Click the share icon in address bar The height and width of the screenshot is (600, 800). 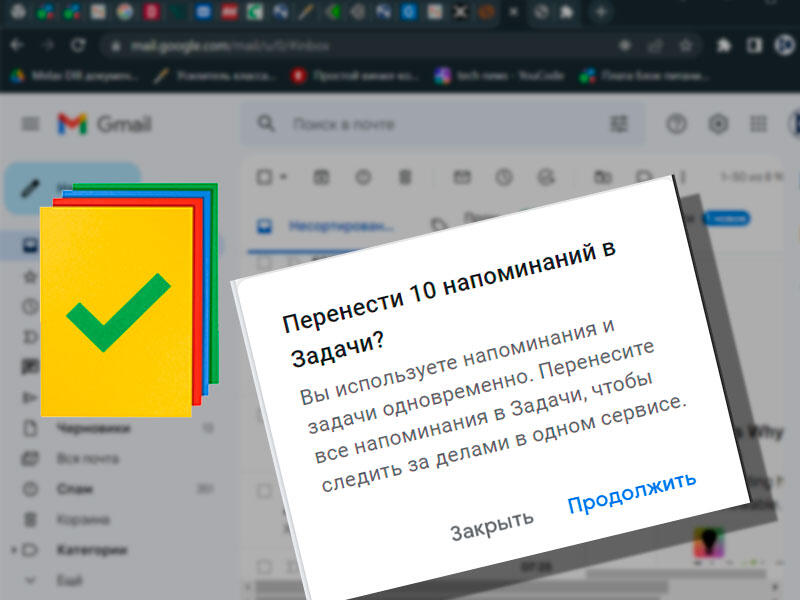tap(655, 46)
